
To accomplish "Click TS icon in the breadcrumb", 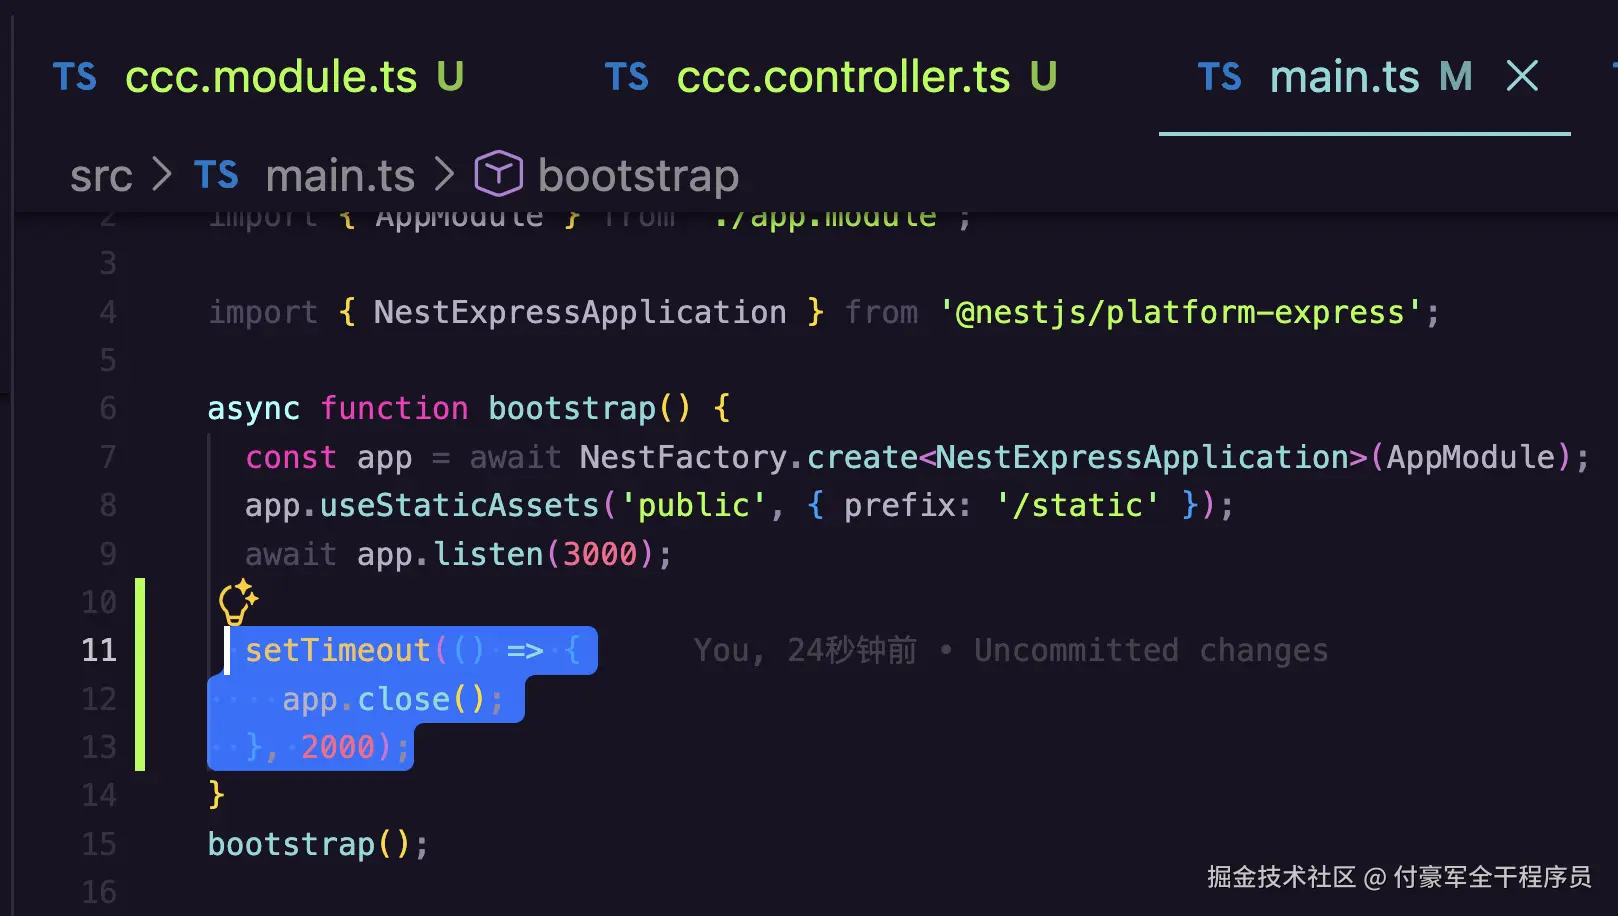I will (x=216, y=175).
